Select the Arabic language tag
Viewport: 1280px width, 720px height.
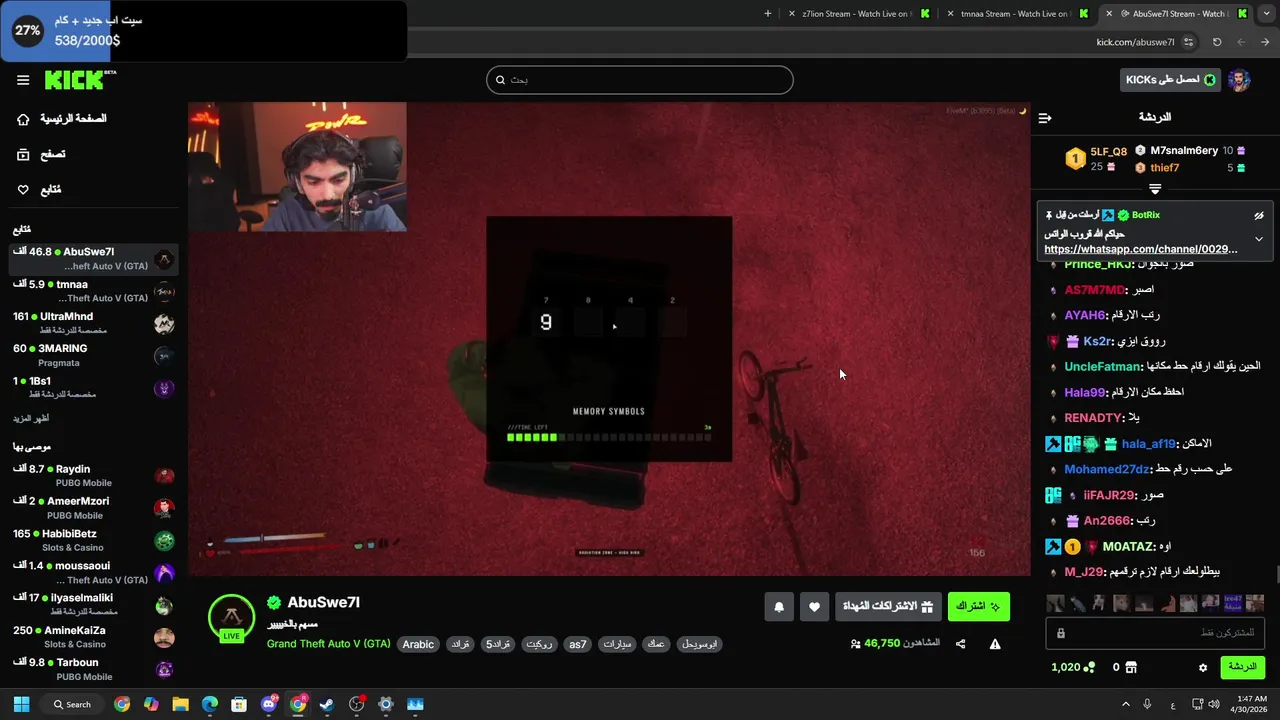[x=418, y=644]
